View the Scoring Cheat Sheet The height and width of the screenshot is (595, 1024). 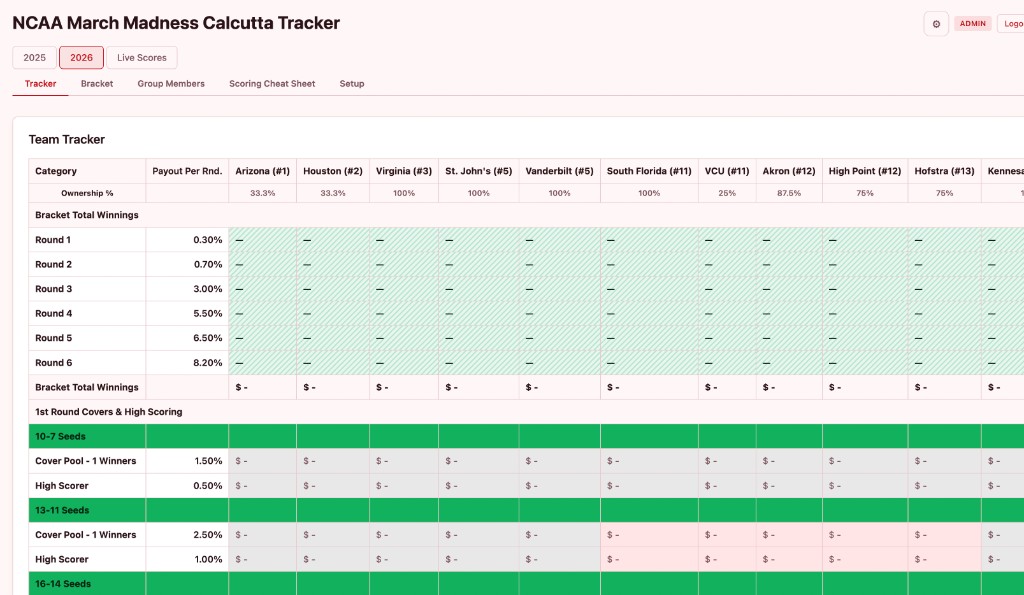tap(272, 84)
